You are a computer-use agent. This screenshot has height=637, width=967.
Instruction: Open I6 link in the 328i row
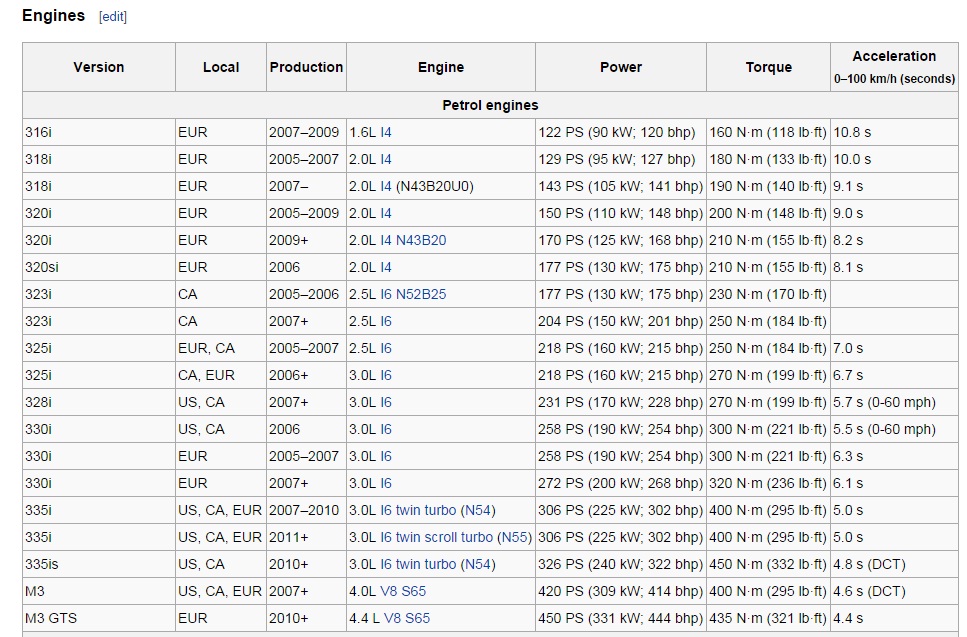click(386, 402)
